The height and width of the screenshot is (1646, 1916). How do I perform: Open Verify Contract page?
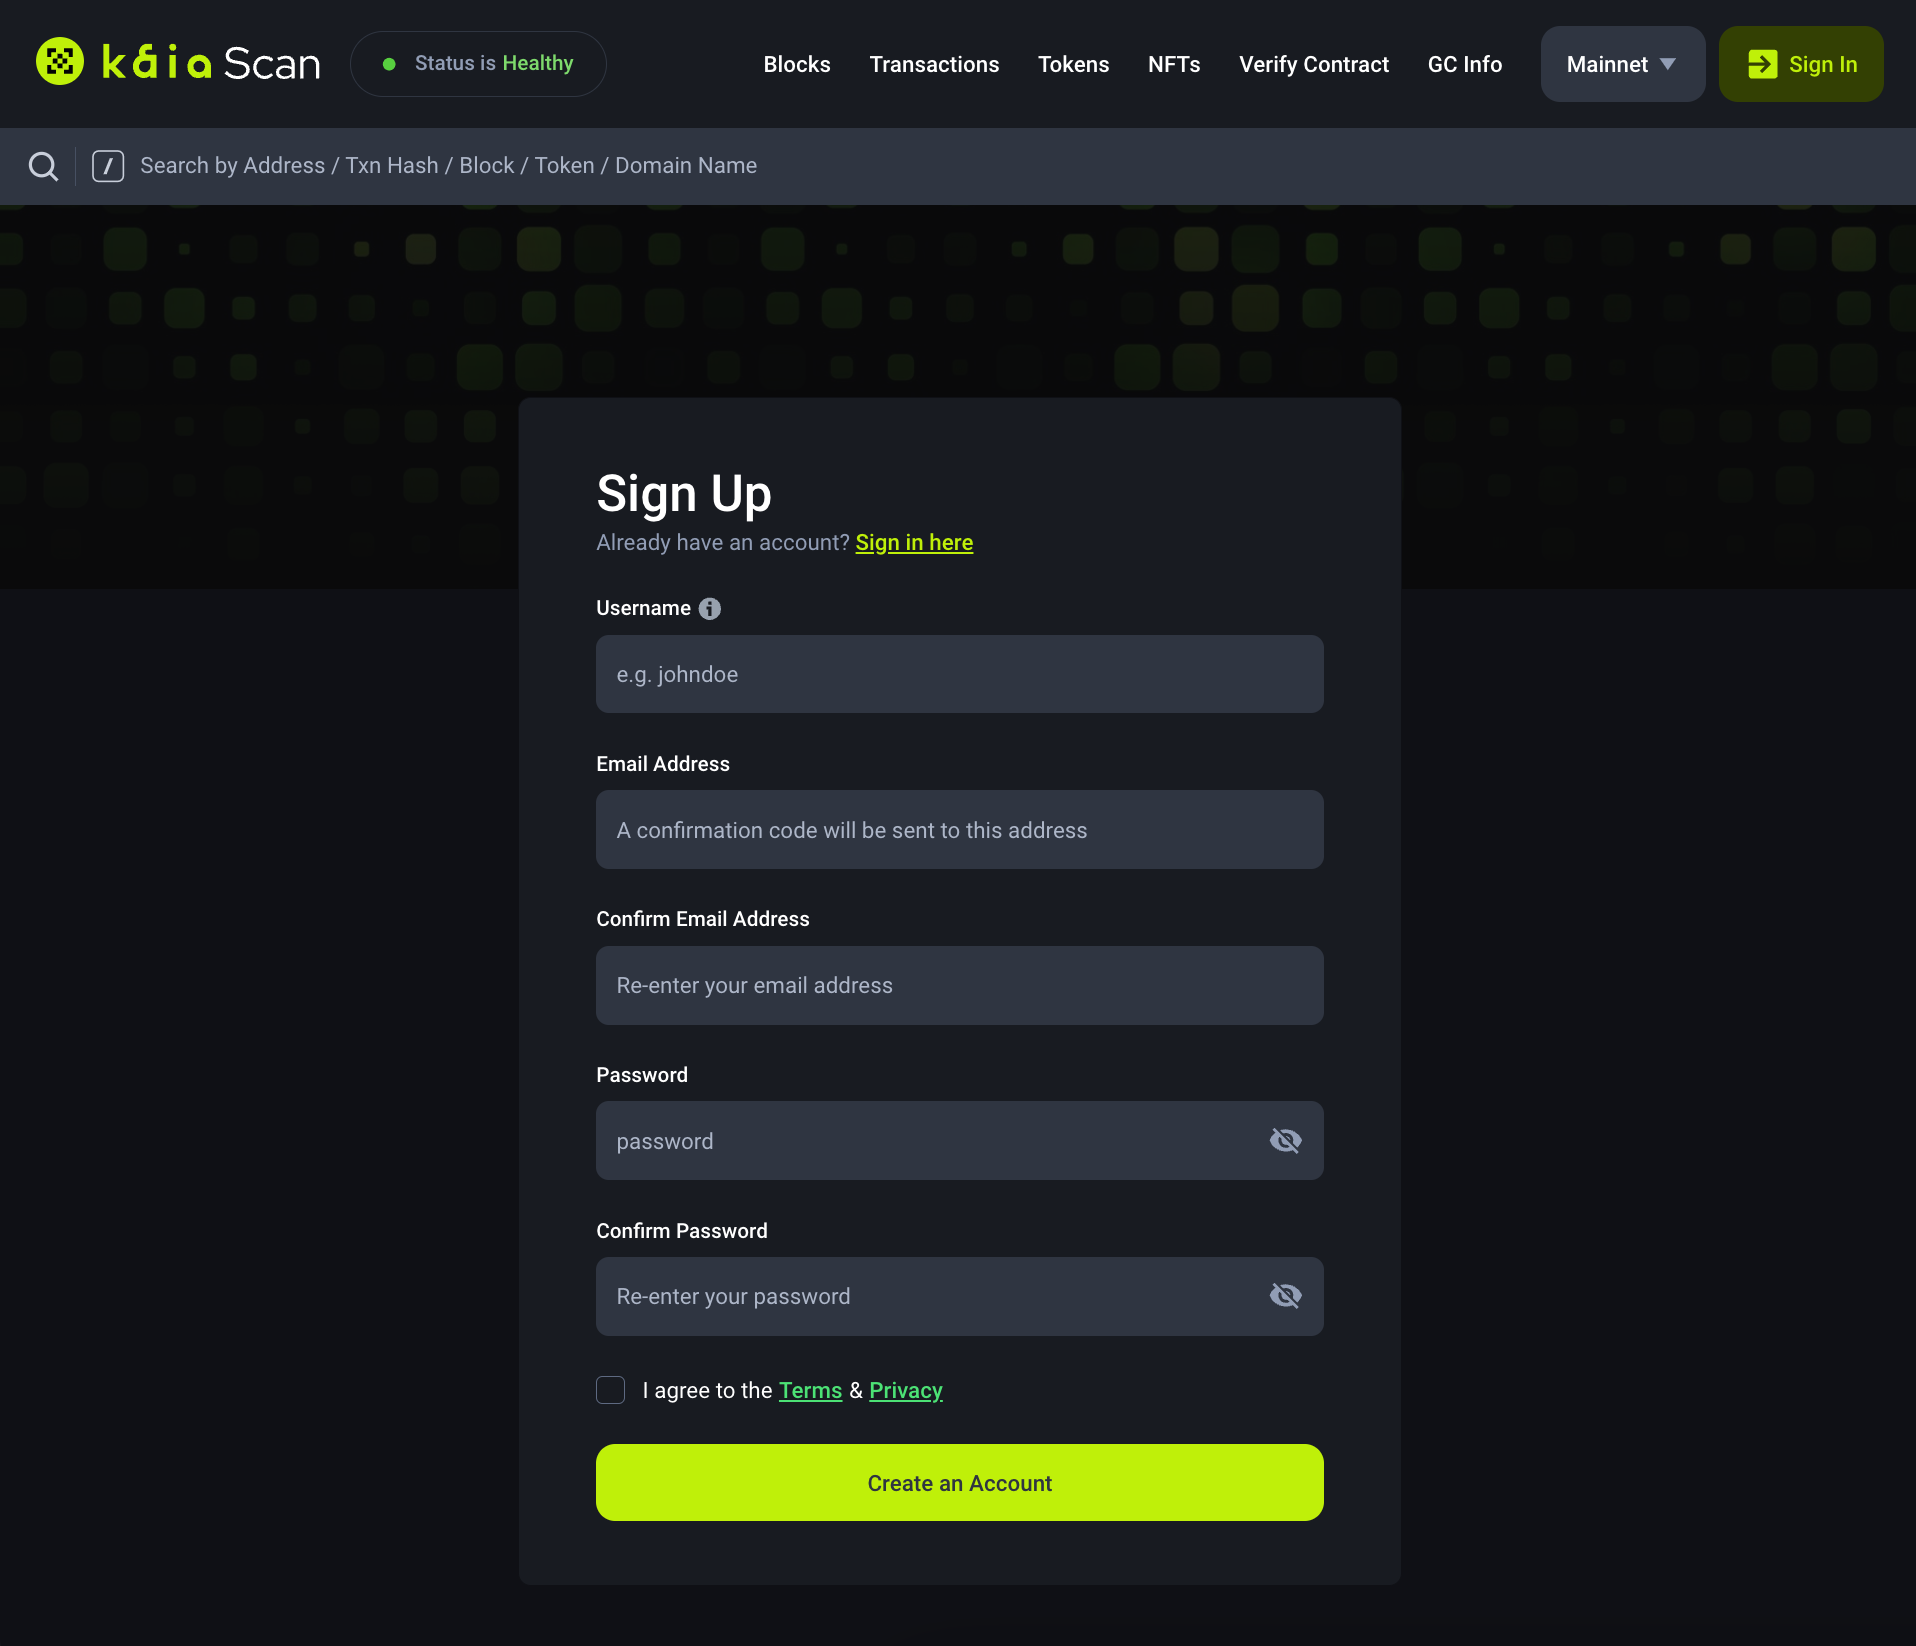[x=1314, y=64]
